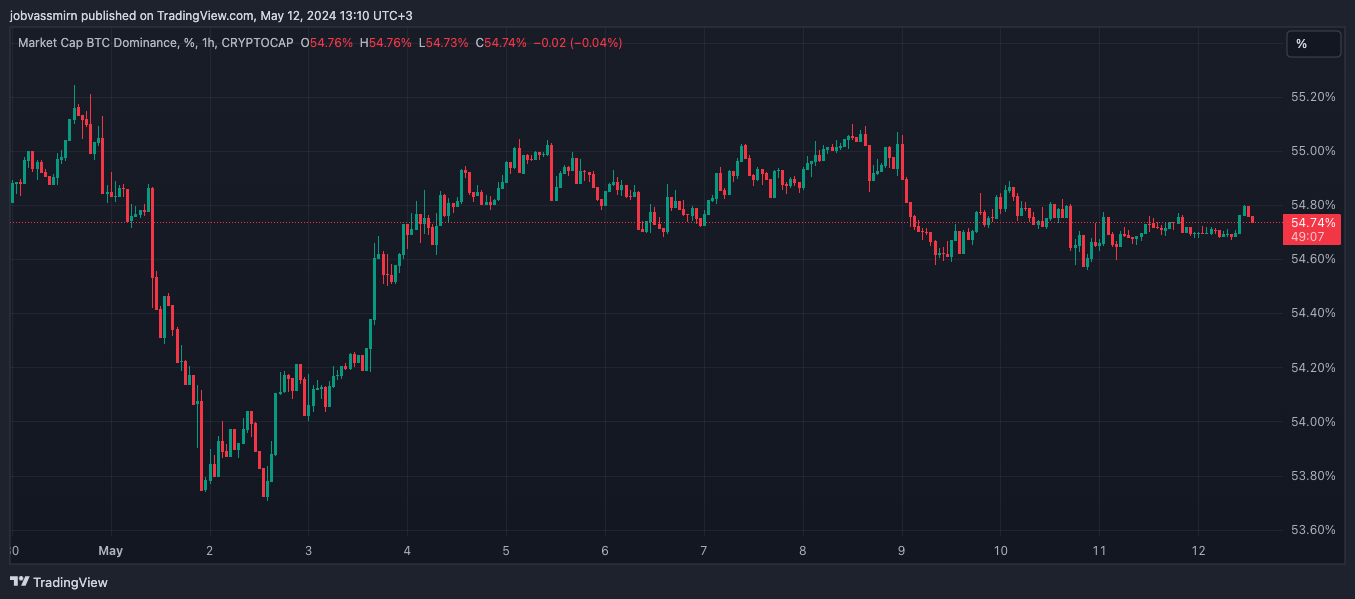Click the 55.00% price axis label

tap(1312, 151)
